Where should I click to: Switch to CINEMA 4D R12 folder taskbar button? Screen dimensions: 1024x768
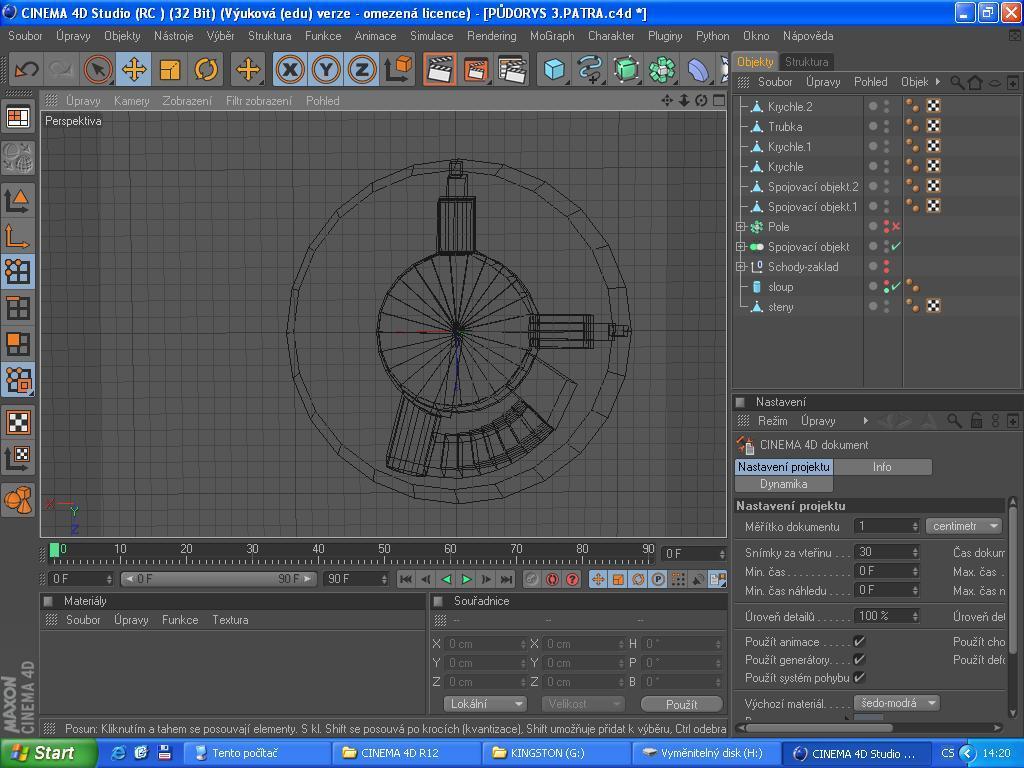point(406,753)
